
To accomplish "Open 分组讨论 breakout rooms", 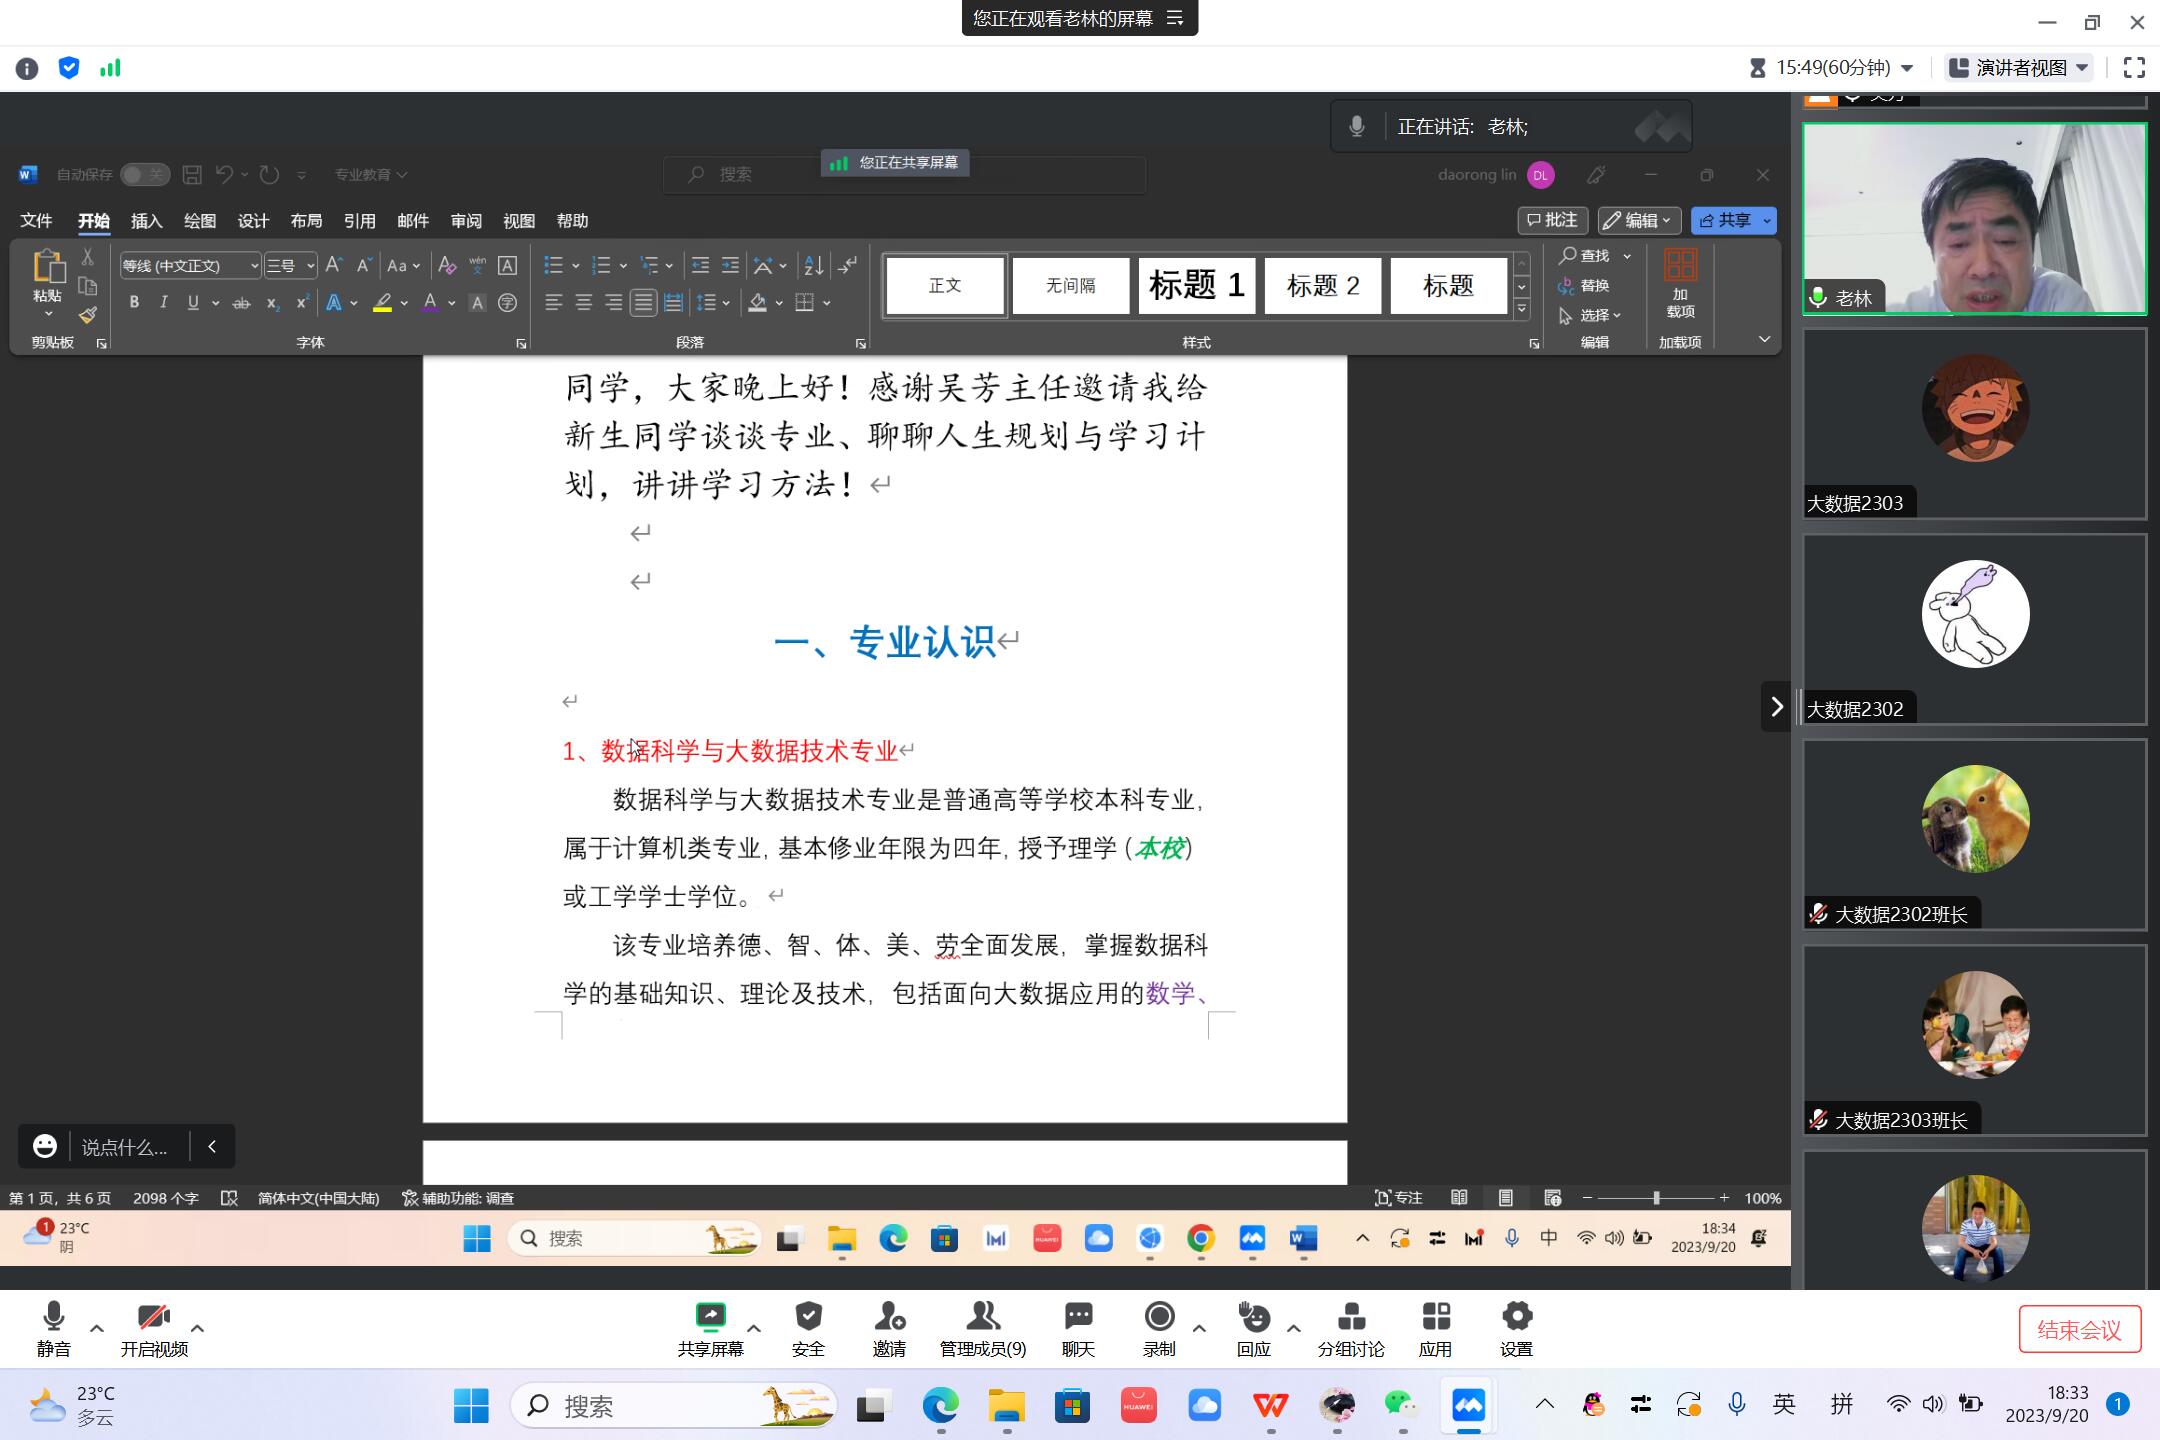I will (x=1351, y=1329).
